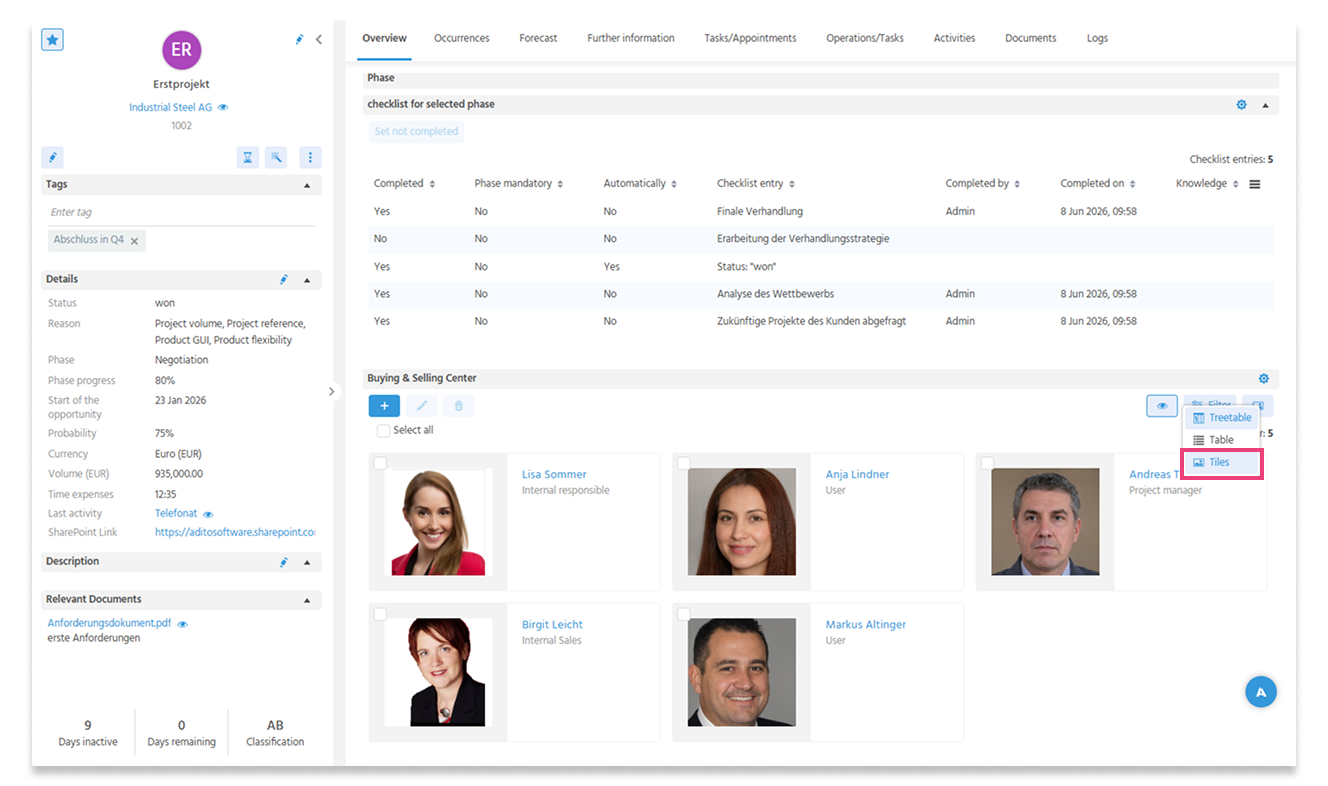
Task: Click the hourglass icon in left panel
Action: point(248,157)
